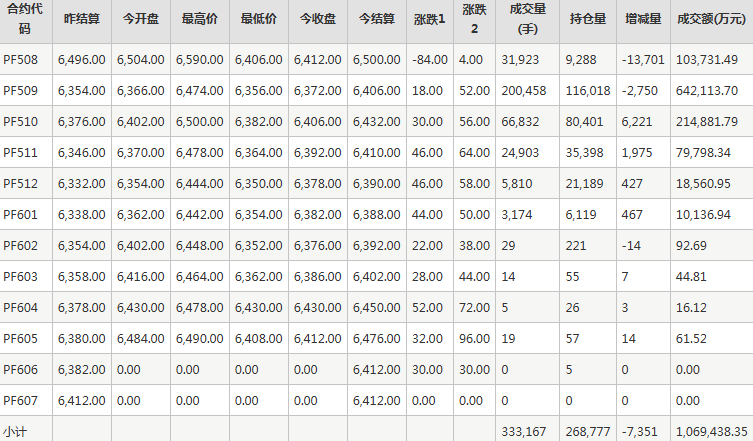Select contract code PF605
Image resolution: width=753 pixels, height=441 pixels.
[x=20, y=338]
